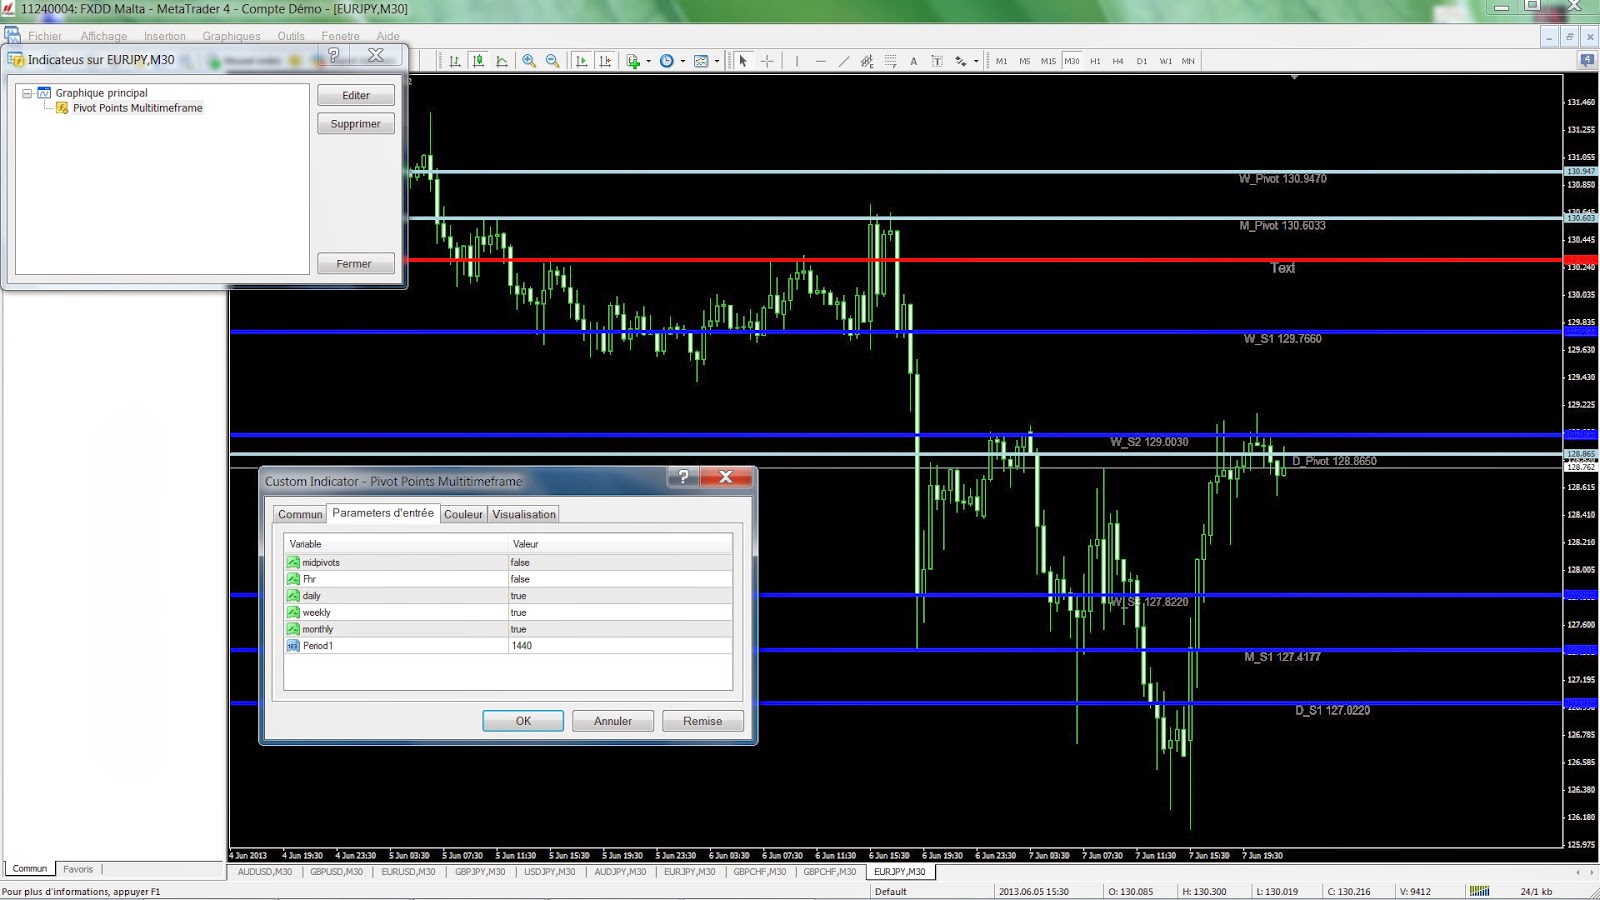The image size is (1600, 900).
Task: Confirm with the OK button
Action: tap(523, 721)
